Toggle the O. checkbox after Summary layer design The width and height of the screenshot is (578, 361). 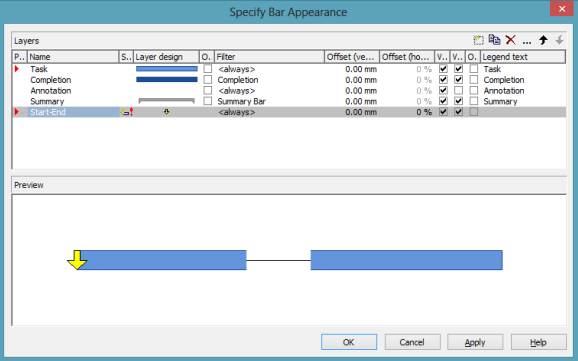[208, 101]
